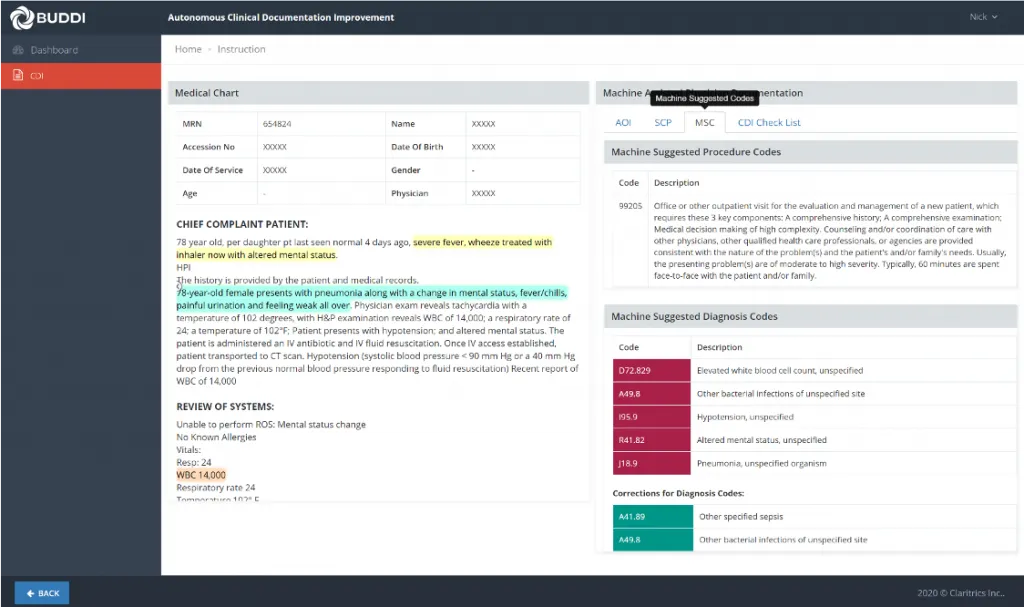Click the Instruction breadcrumb link
The height and width of the screenshot is (607, 1024).
click(241, 49)
